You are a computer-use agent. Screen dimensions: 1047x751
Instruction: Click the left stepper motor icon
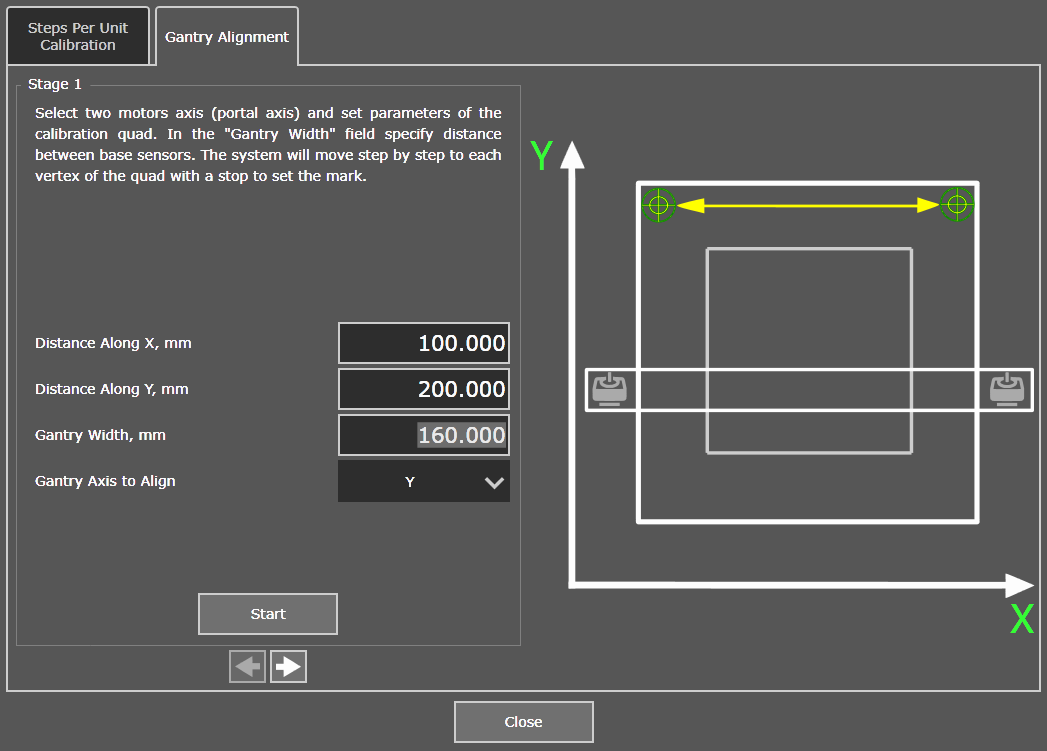click(610, 389)
